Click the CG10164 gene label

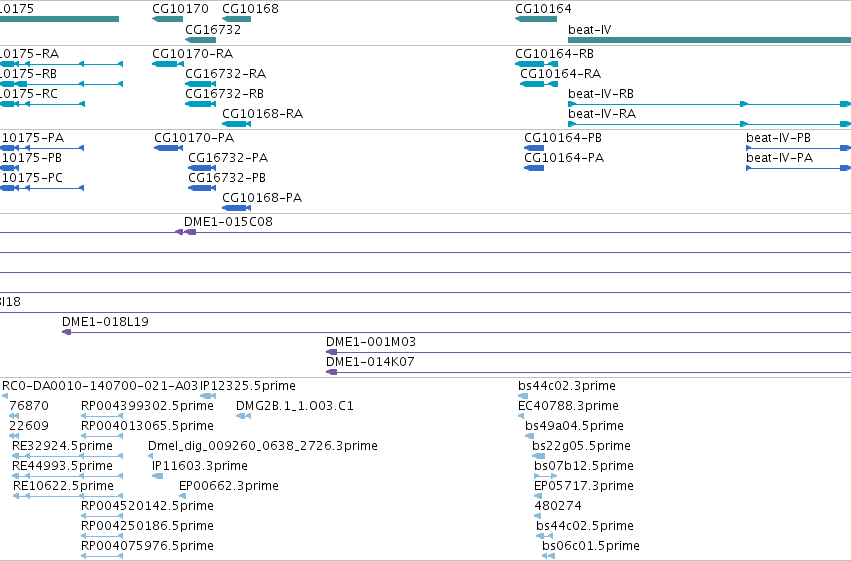coord(543,9)
